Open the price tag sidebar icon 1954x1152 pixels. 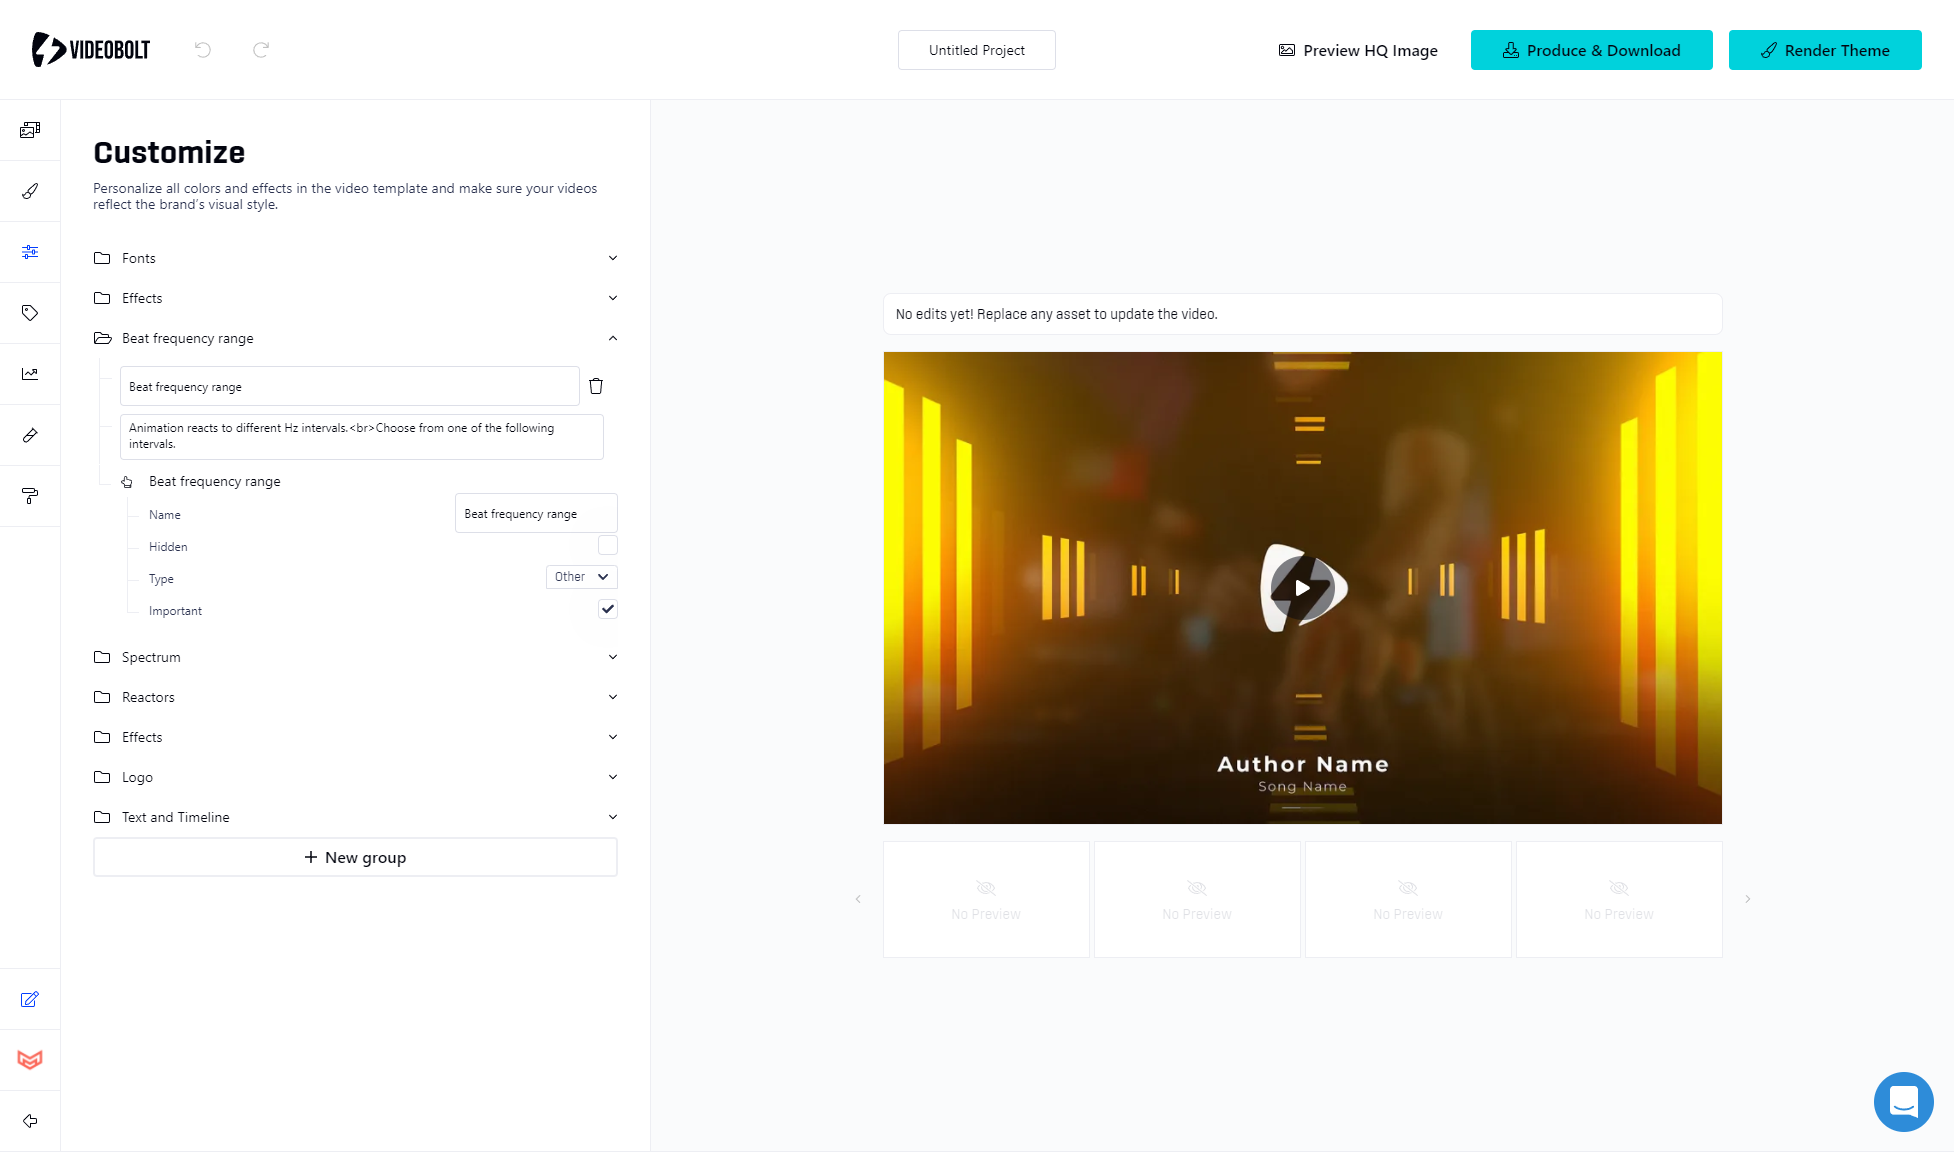(x=30, y=313)
